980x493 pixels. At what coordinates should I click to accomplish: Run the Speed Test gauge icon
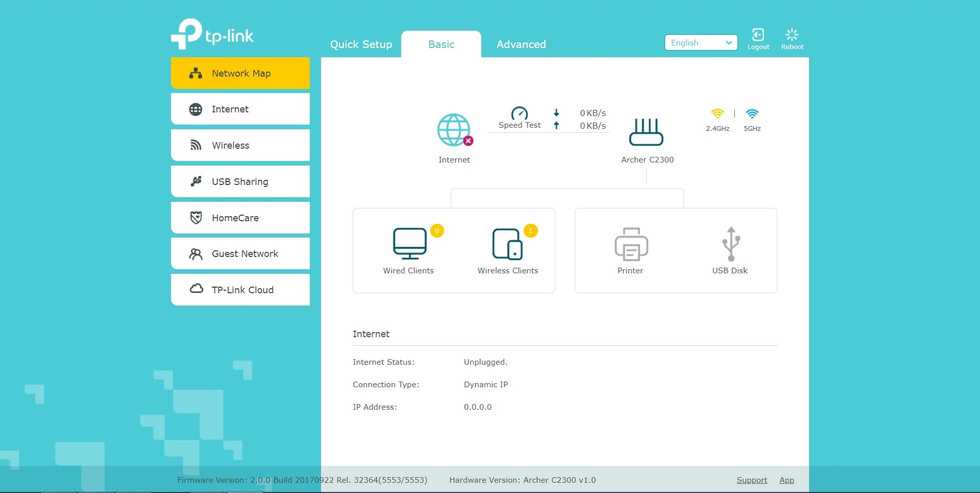[519, 114]
